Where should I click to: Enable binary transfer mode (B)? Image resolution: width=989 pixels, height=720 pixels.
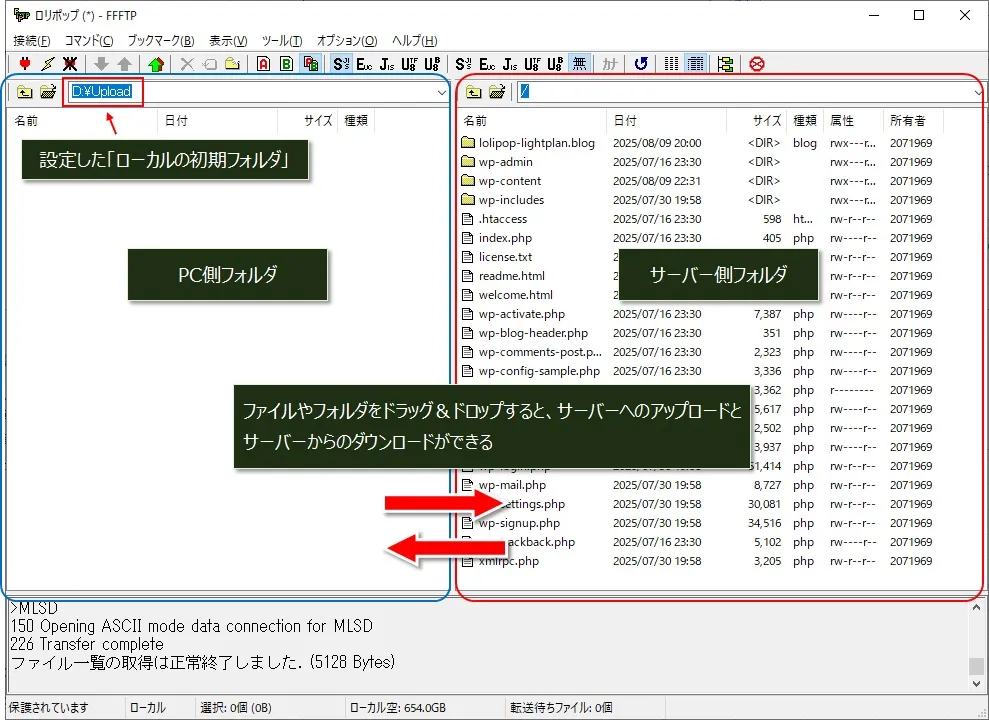click(287, 63)
